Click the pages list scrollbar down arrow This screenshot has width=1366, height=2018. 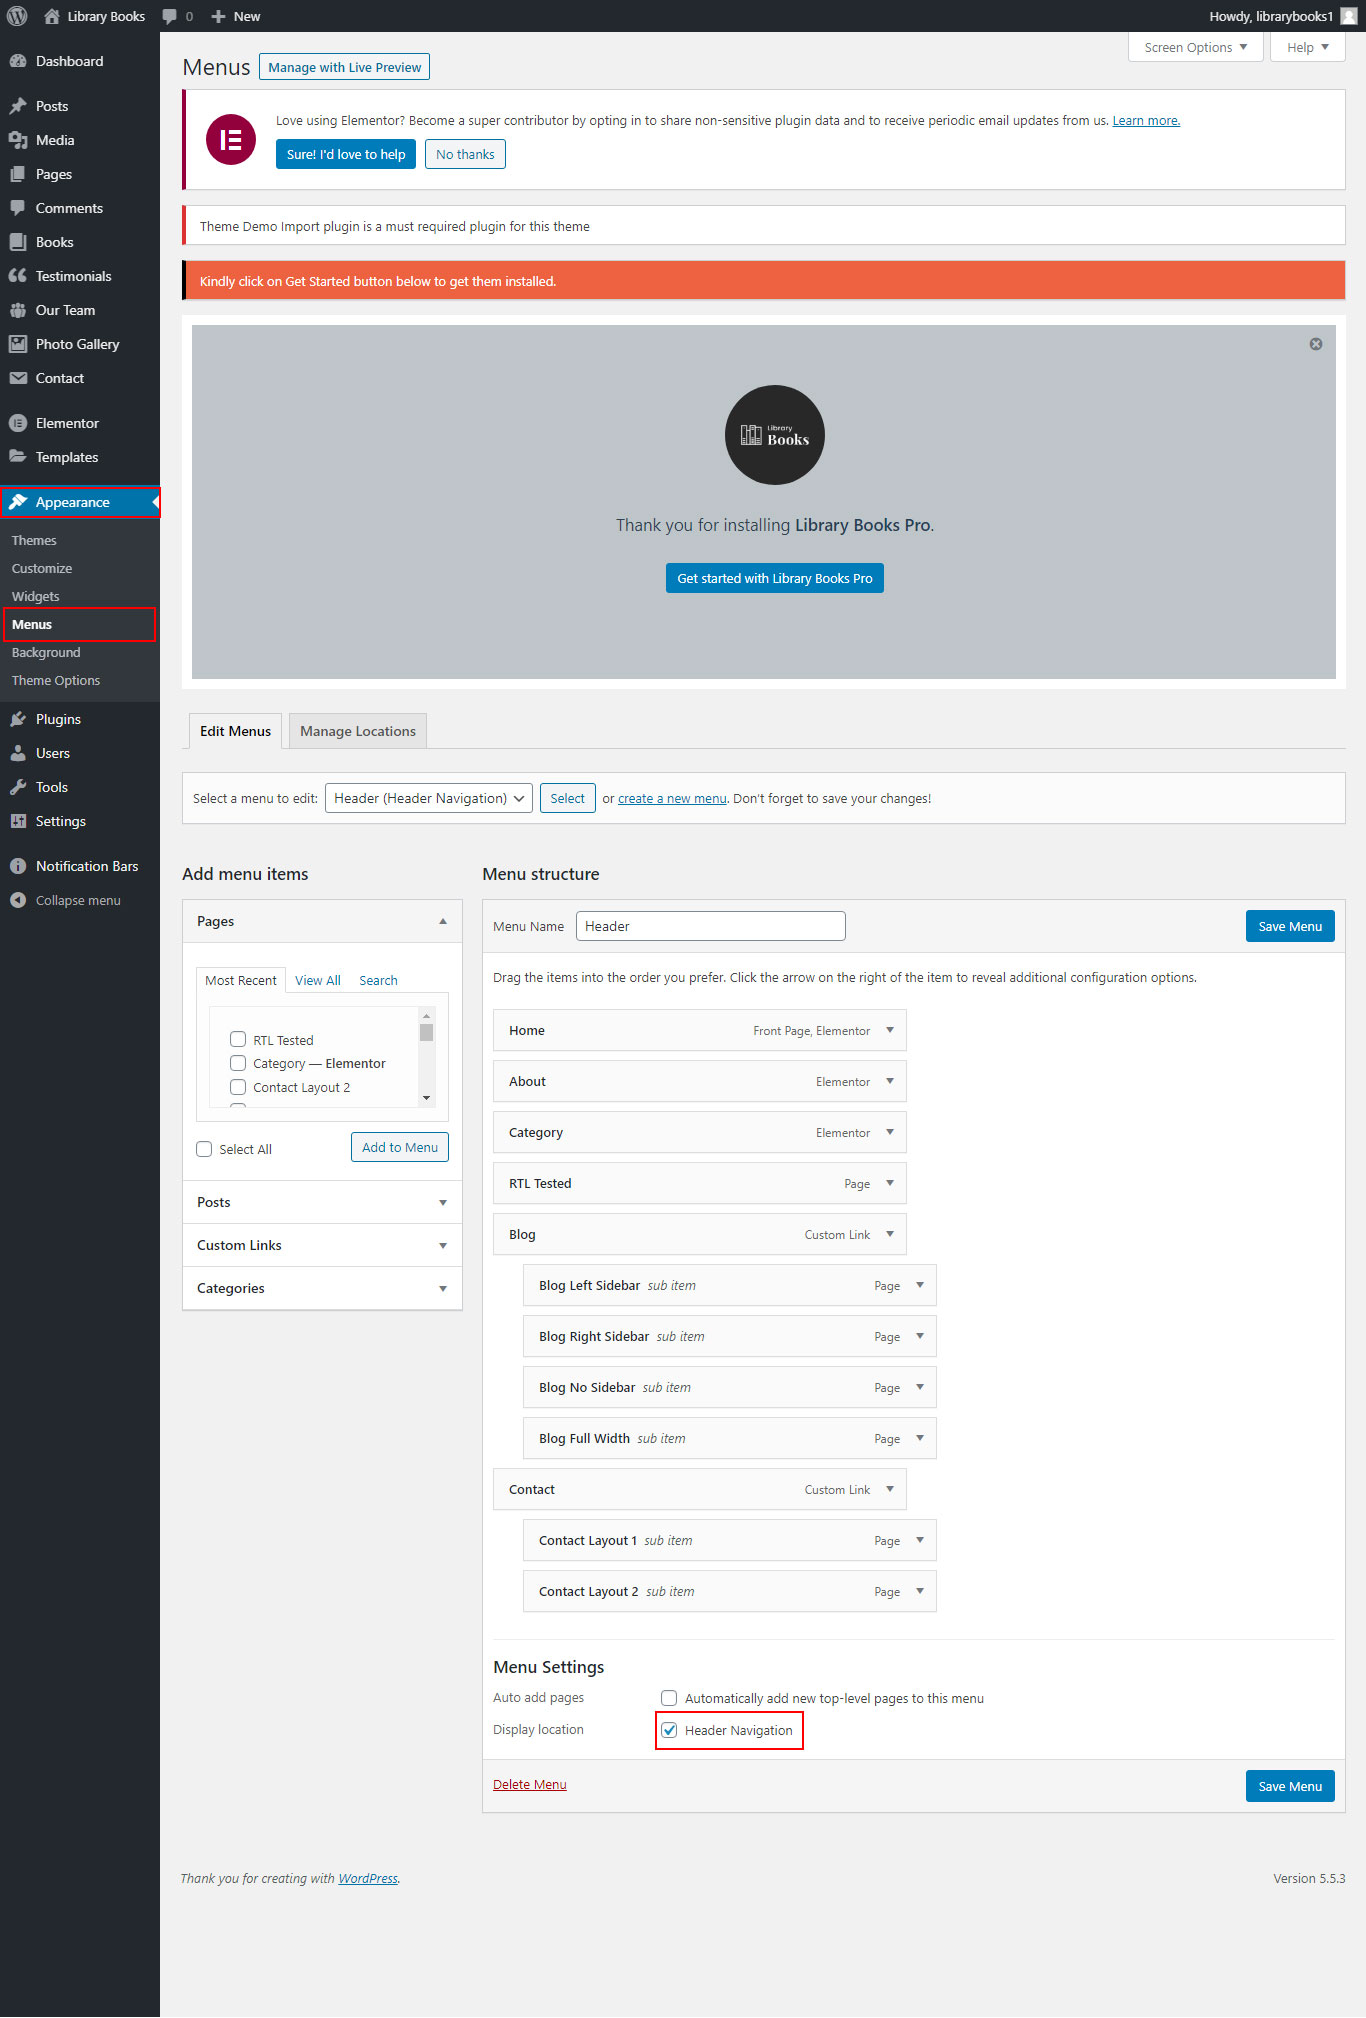click(x=427, y=1098)
